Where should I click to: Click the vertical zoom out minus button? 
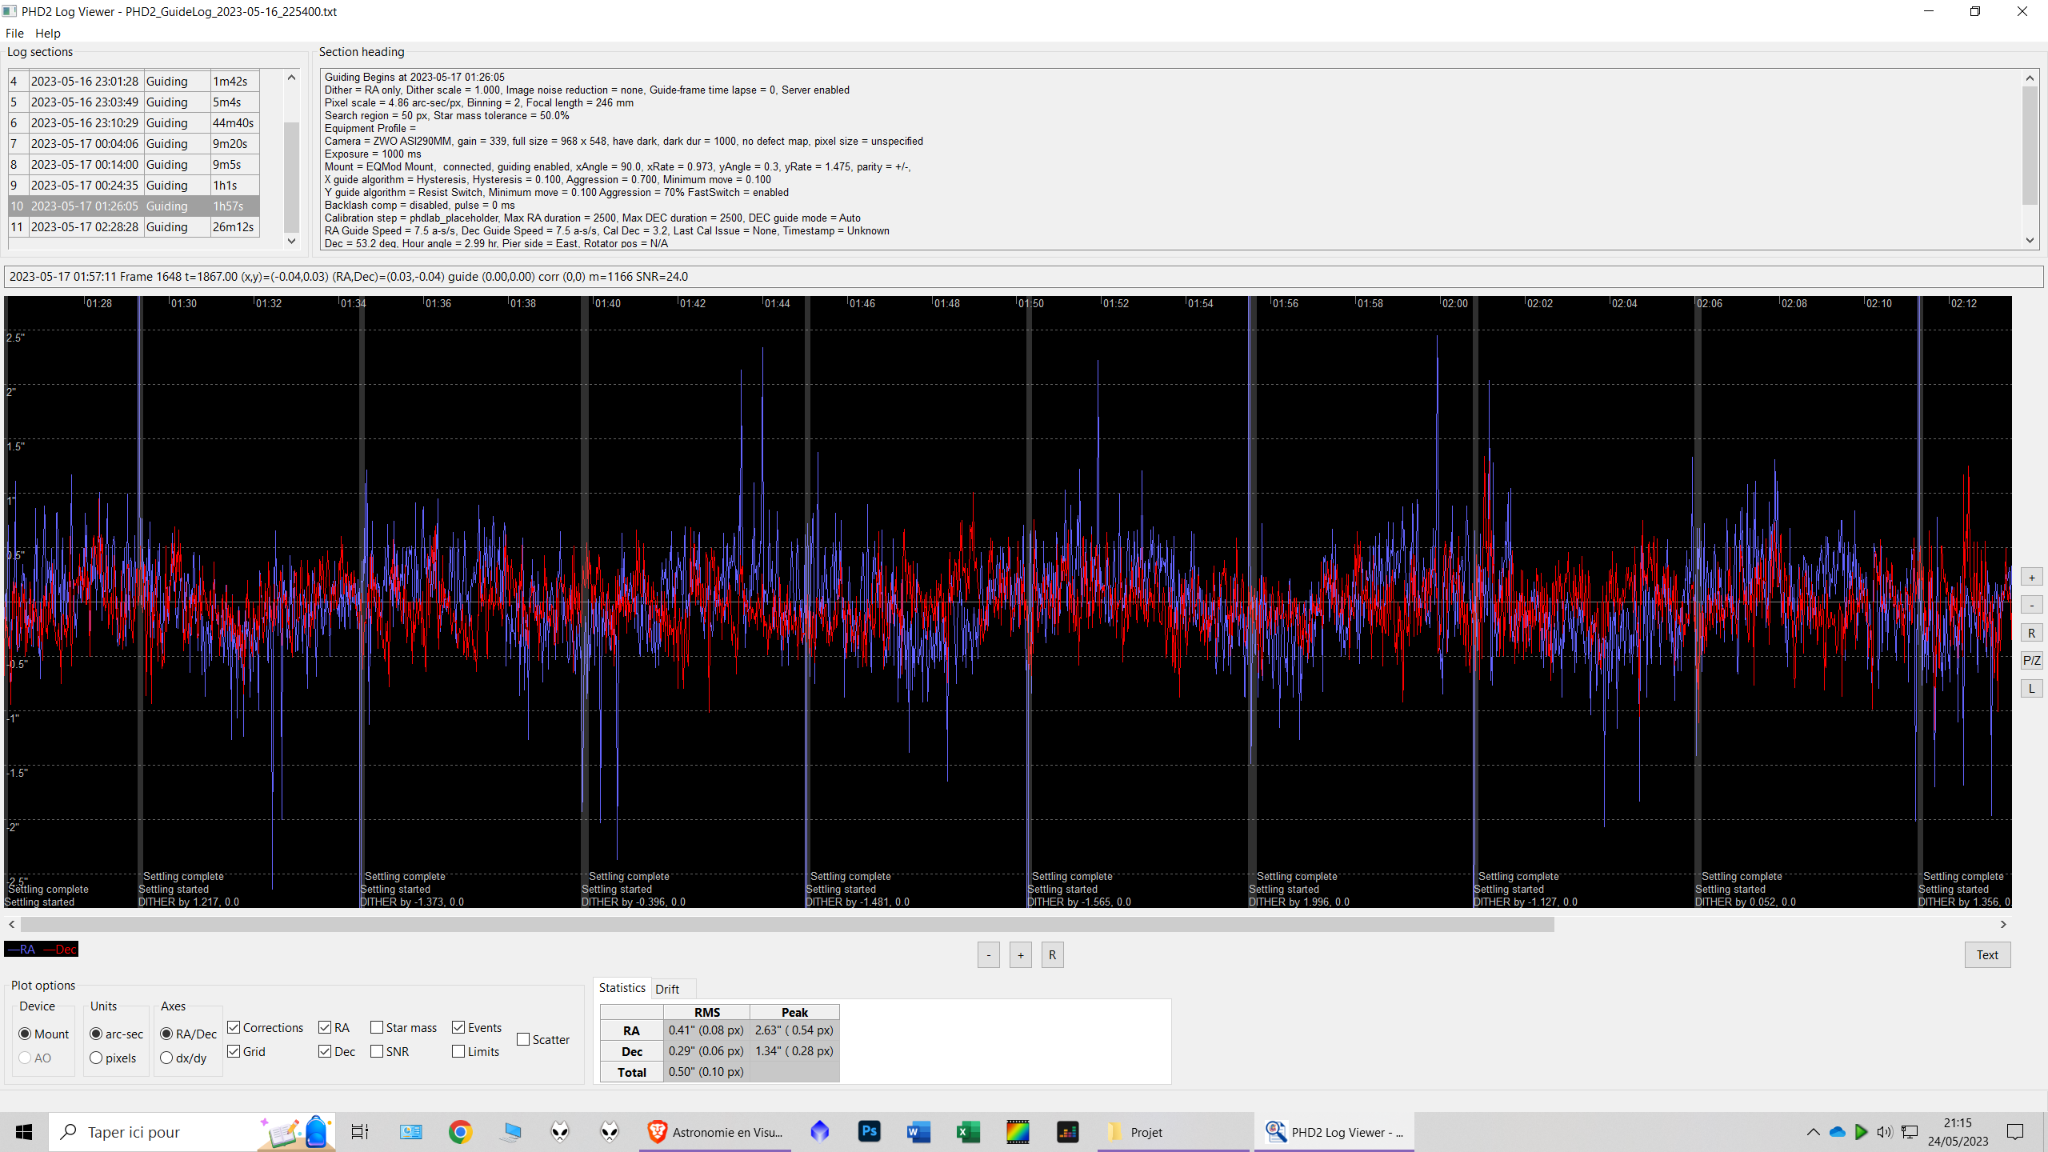2032,605
